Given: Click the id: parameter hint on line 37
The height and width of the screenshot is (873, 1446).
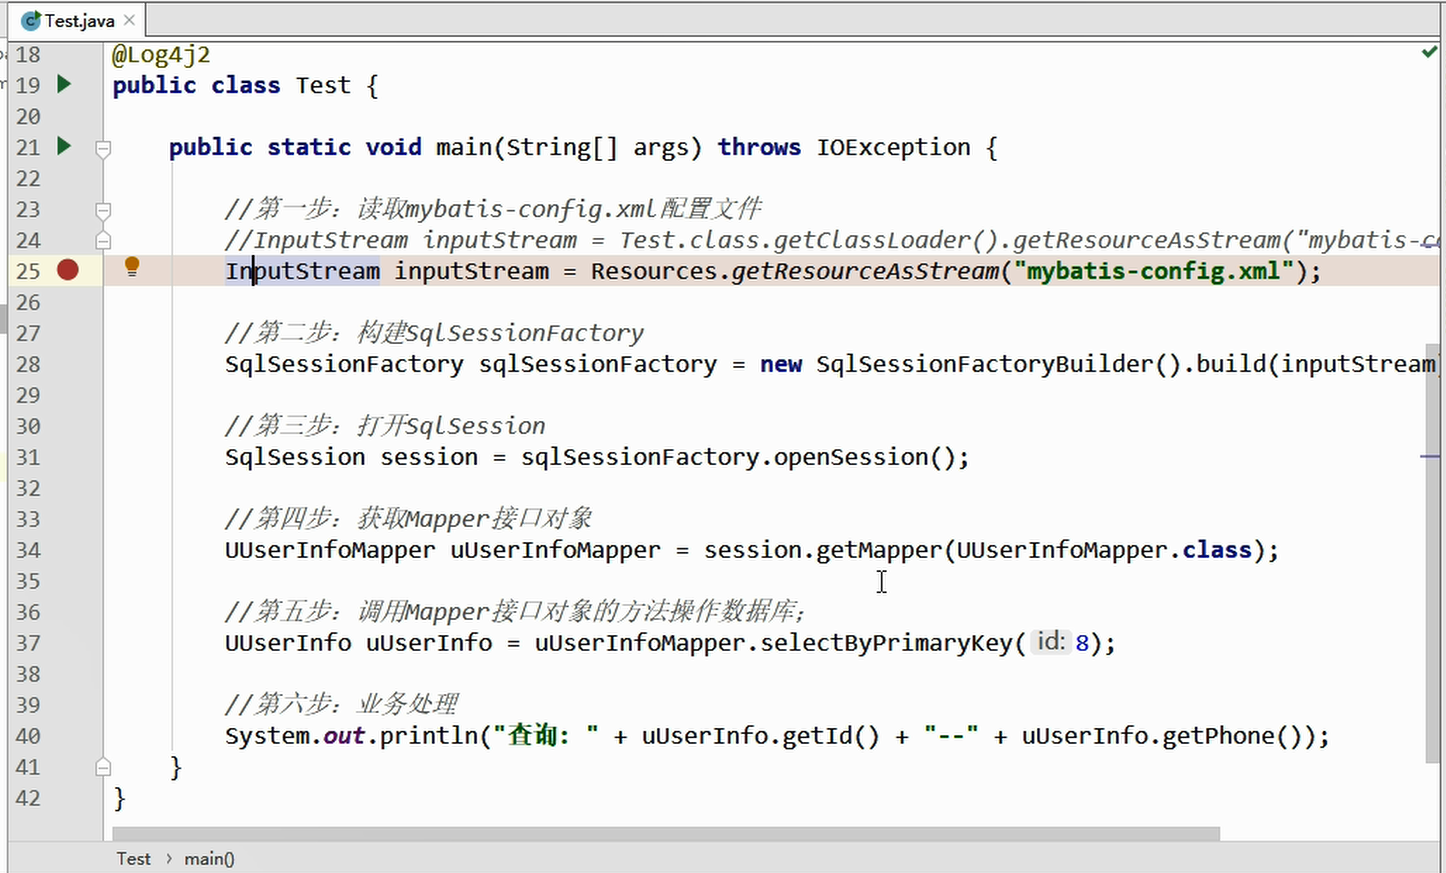Looking at the screenshot, I should pyautogui.click(x=1050, y=642).
